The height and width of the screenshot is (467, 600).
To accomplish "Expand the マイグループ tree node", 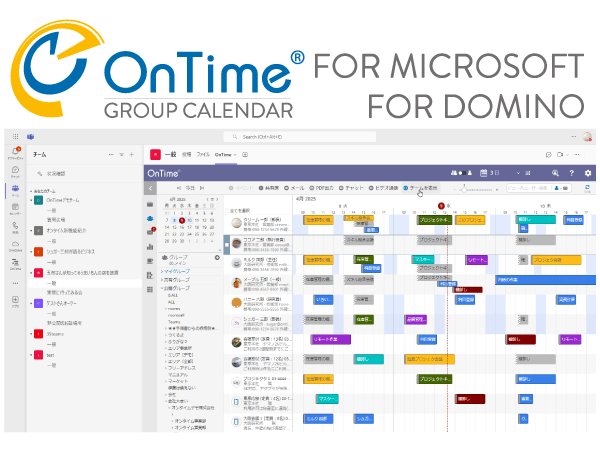I will click(162, 271).
